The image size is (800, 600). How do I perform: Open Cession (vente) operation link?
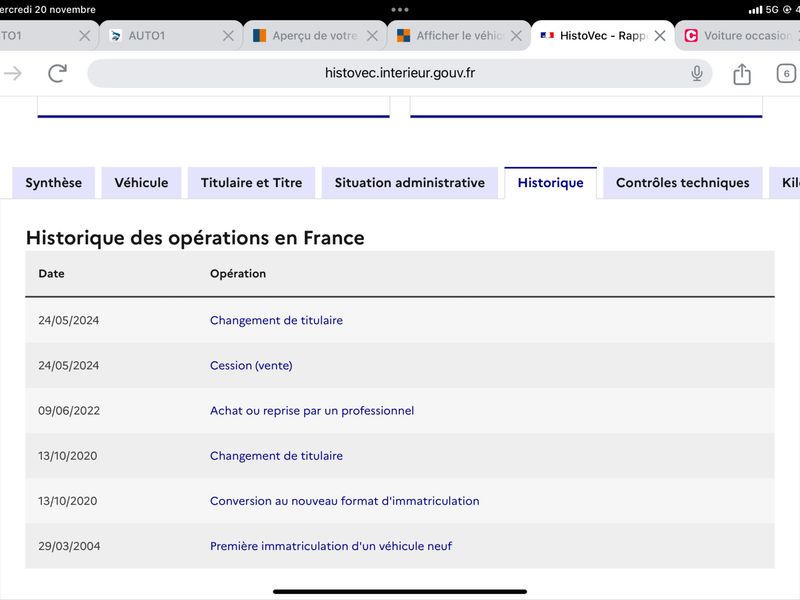(x=251, y=365)
